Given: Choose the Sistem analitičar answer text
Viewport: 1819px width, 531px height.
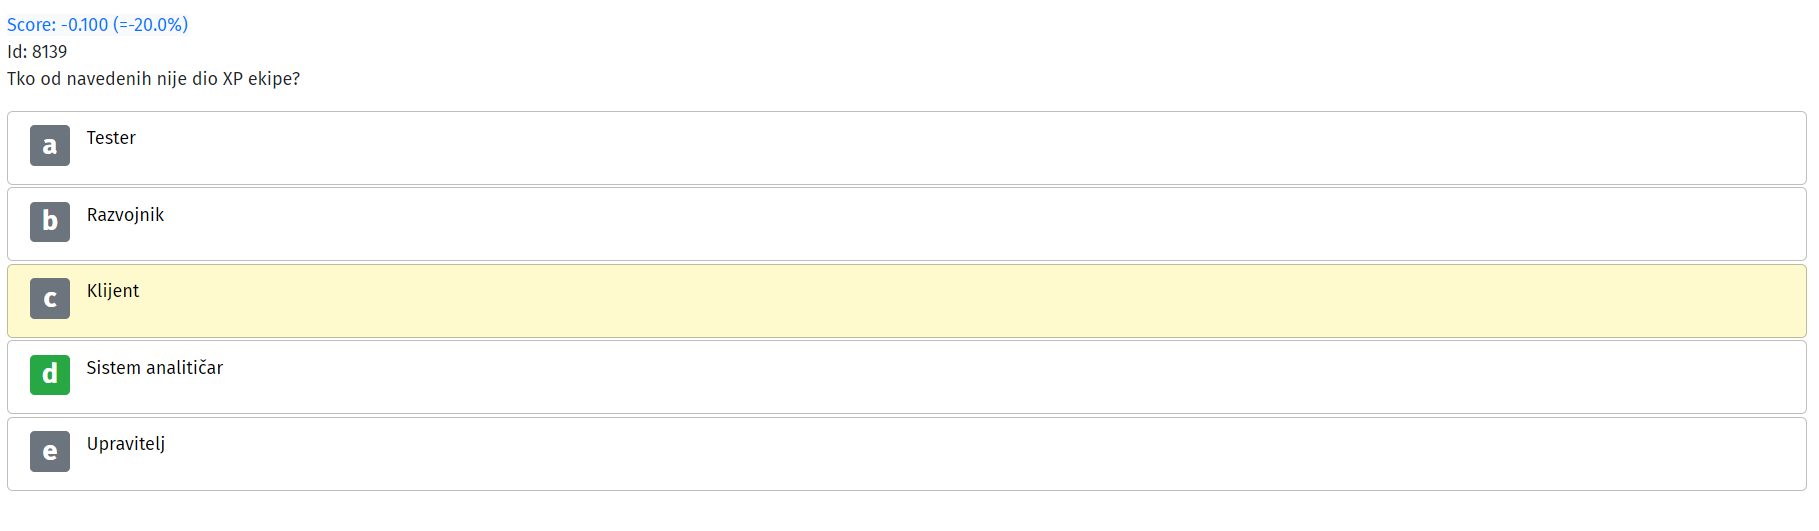Looking at the screenshot, I should (x=155, y=368).
